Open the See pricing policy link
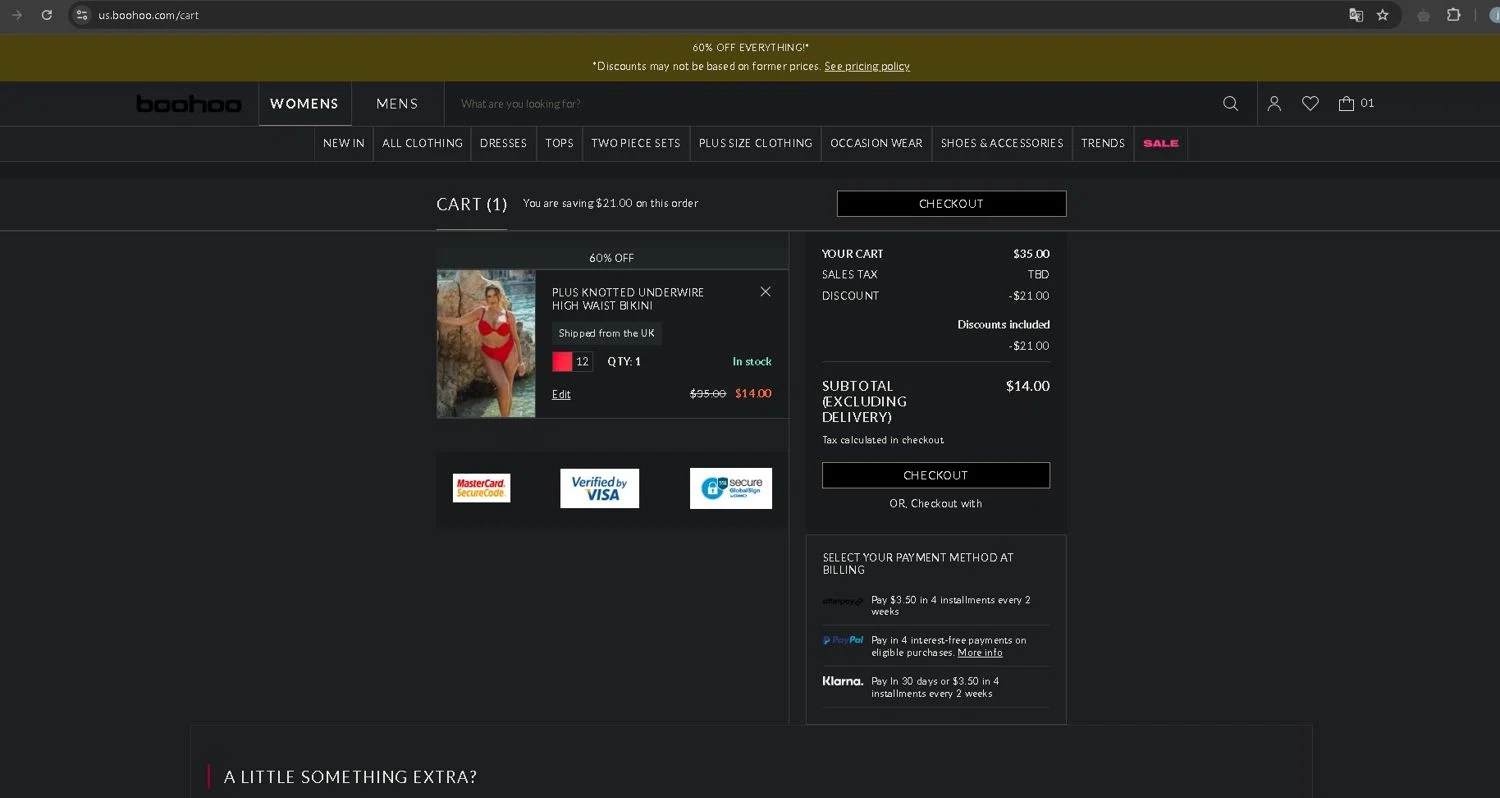 pyautogui.click(x=867, y=66)
